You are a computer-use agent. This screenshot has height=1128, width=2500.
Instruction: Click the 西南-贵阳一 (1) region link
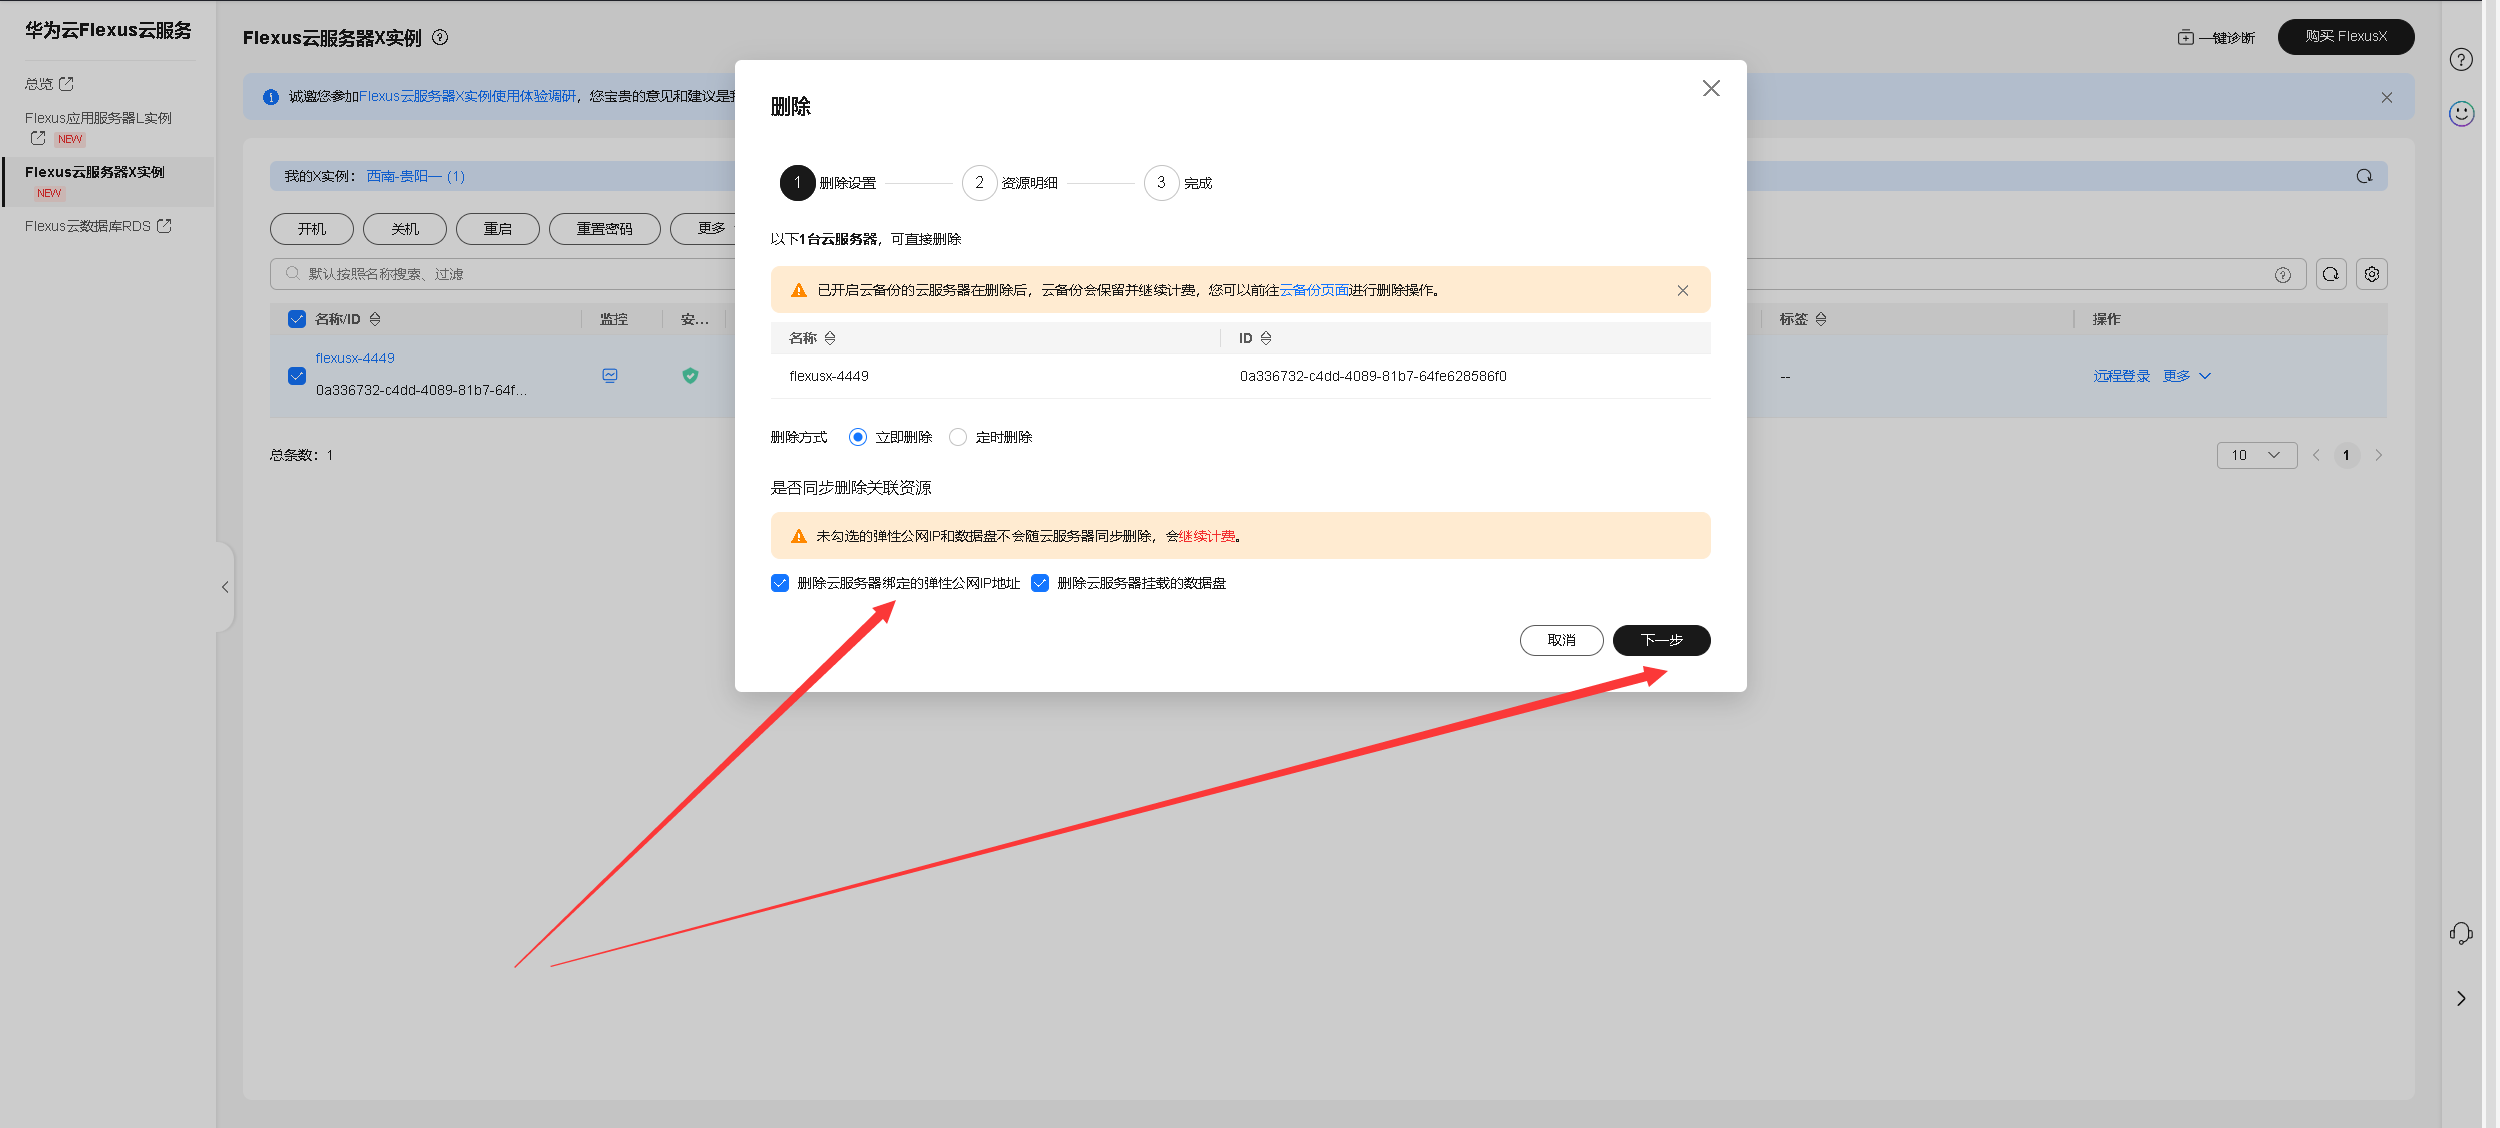pos(416,176)
